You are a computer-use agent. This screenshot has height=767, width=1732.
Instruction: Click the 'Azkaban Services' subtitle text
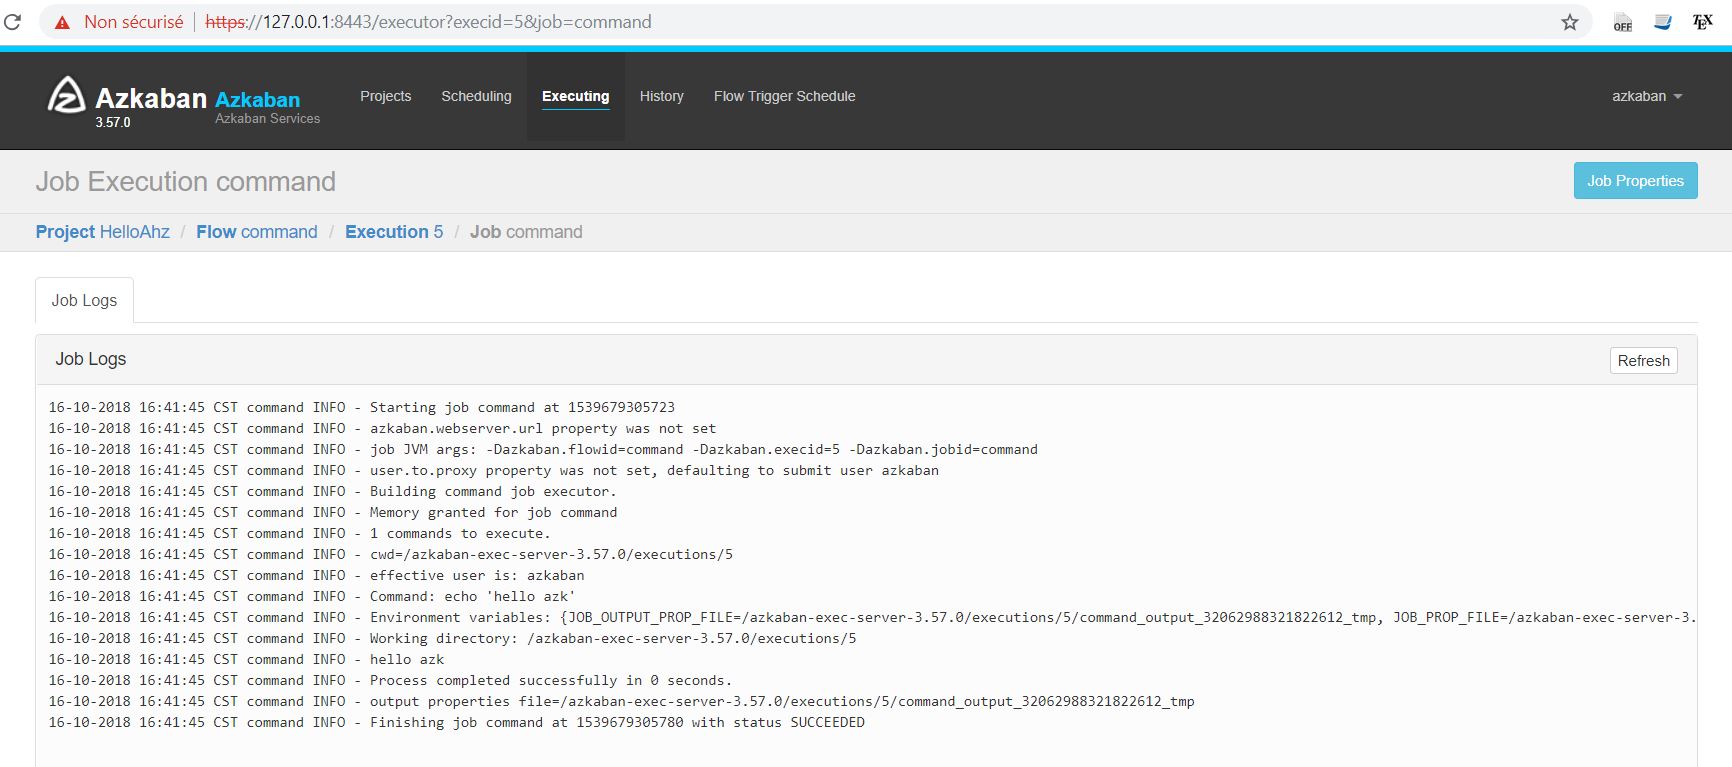pos(267,118)
